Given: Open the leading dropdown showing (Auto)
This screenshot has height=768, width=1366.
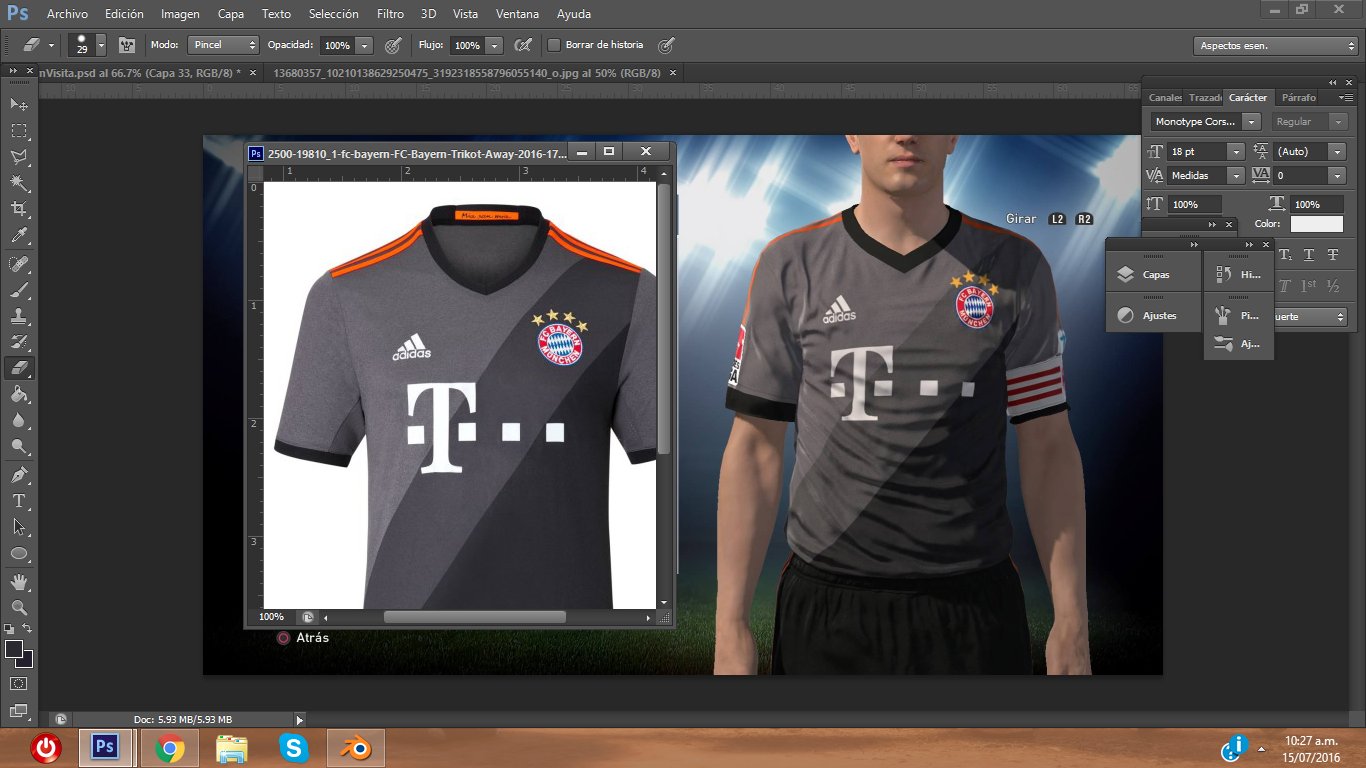Looking at the screenshot, I should coord(1337,151).
